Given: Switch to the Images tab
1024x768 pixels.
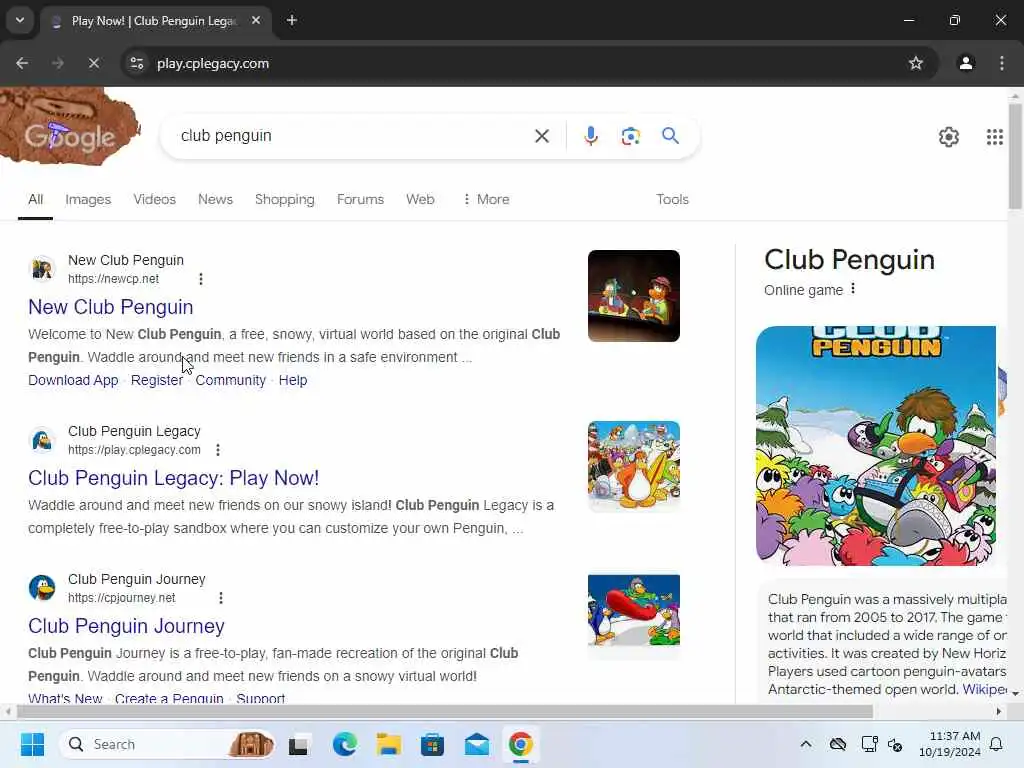Looking at the screenshot, I should point(88,199).
